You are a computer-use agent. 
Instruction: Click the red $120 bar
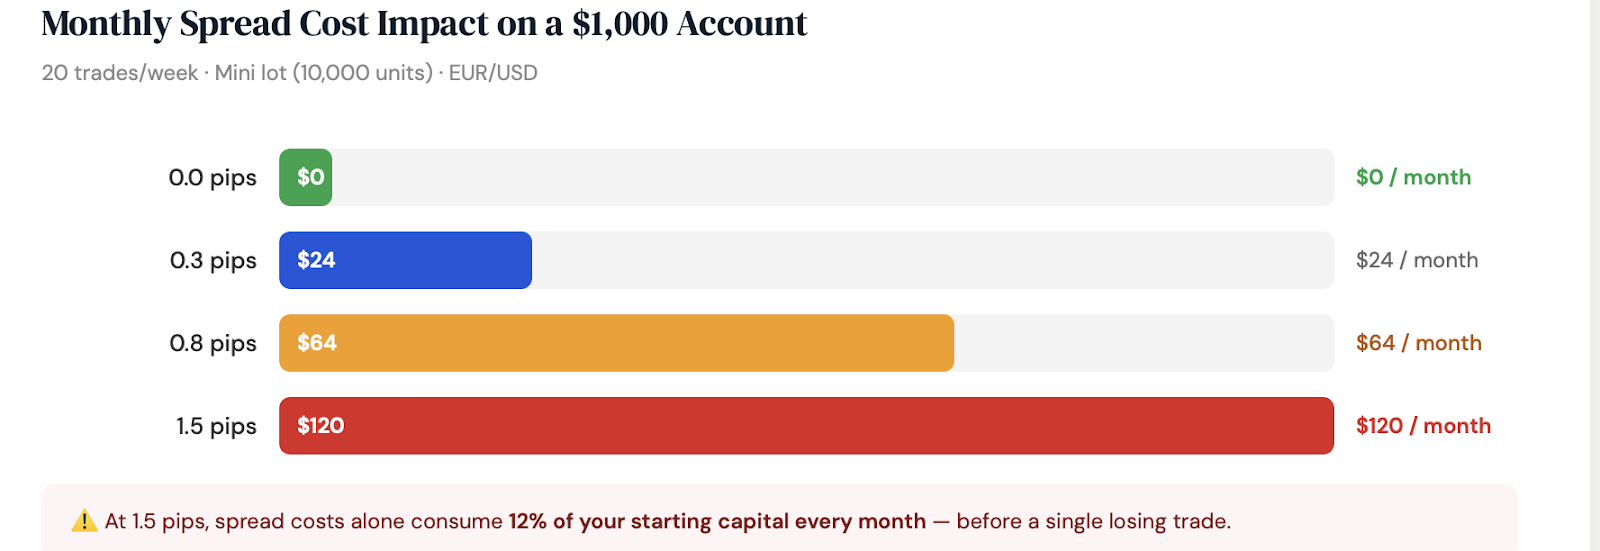click(x=806, y=426)
